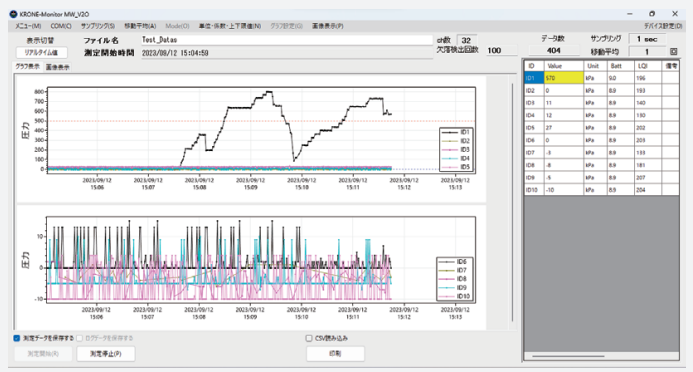The width and height of the screenshot is (693, 372).
Task: Click the vertical scrollbar beside the graphs
Action: pos(512,202)
